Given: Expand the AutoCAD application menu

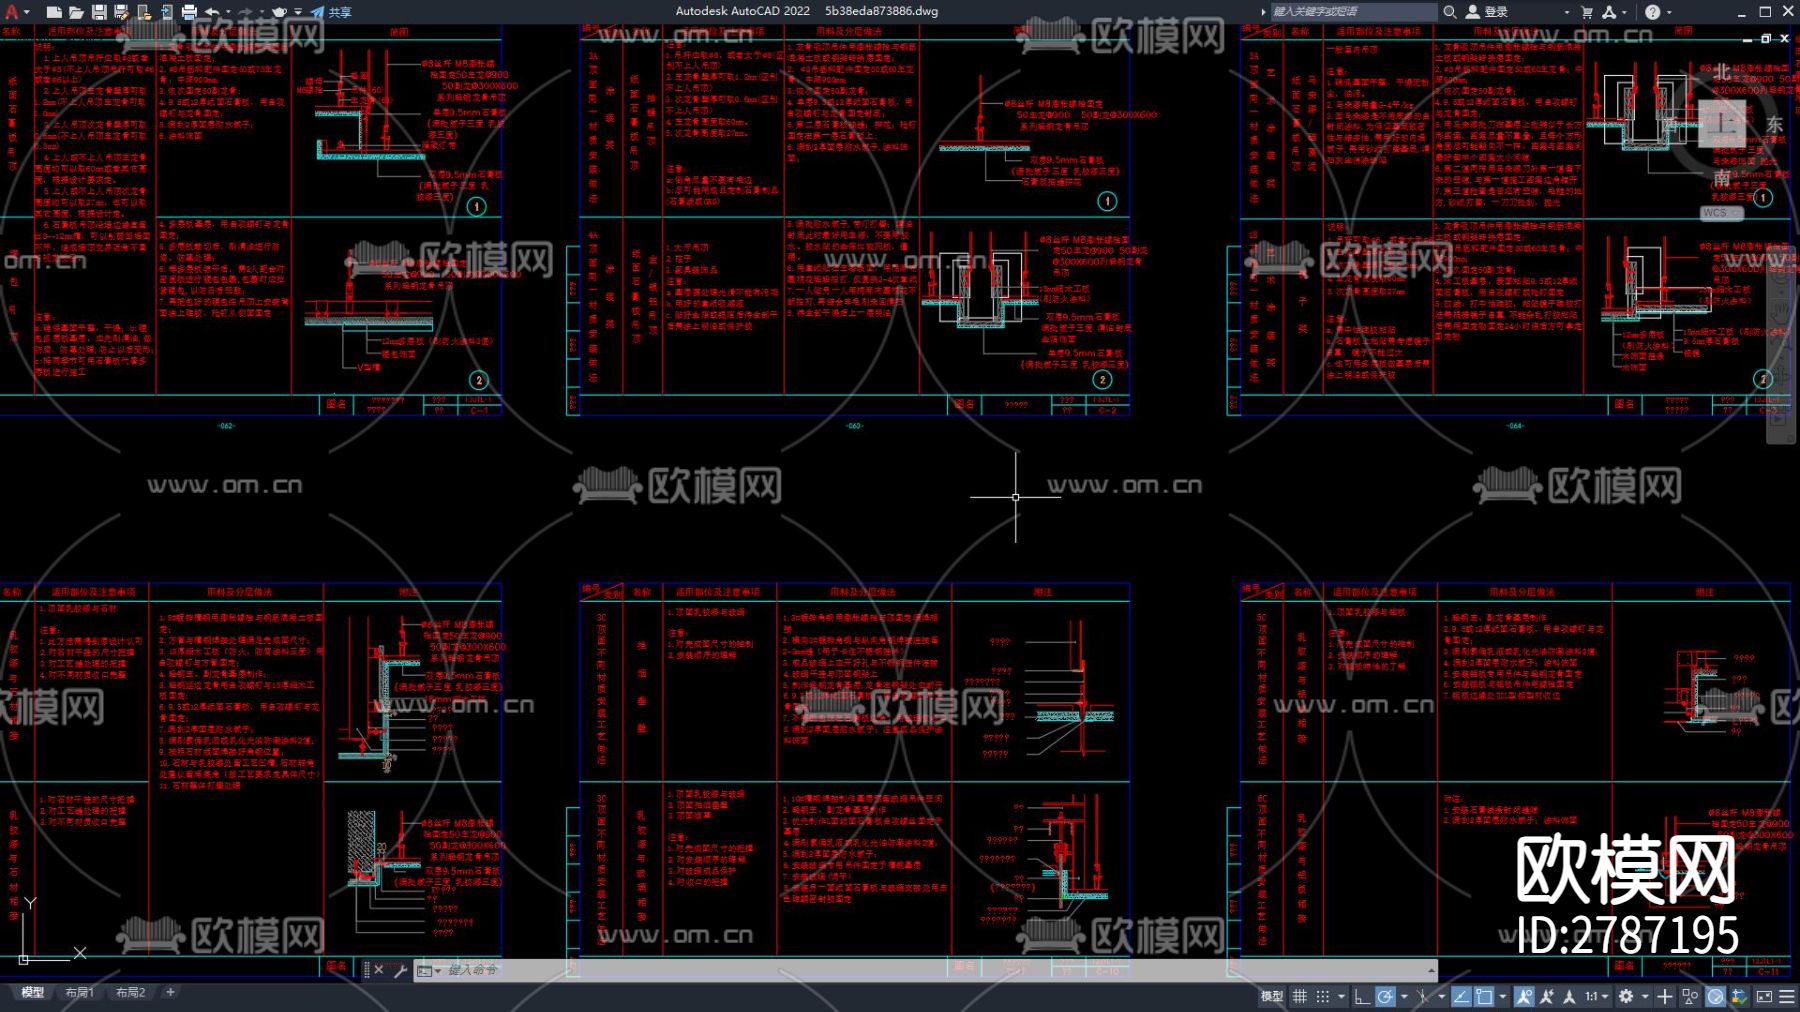Looking at the screenshot, I should (x=13, y=12).
